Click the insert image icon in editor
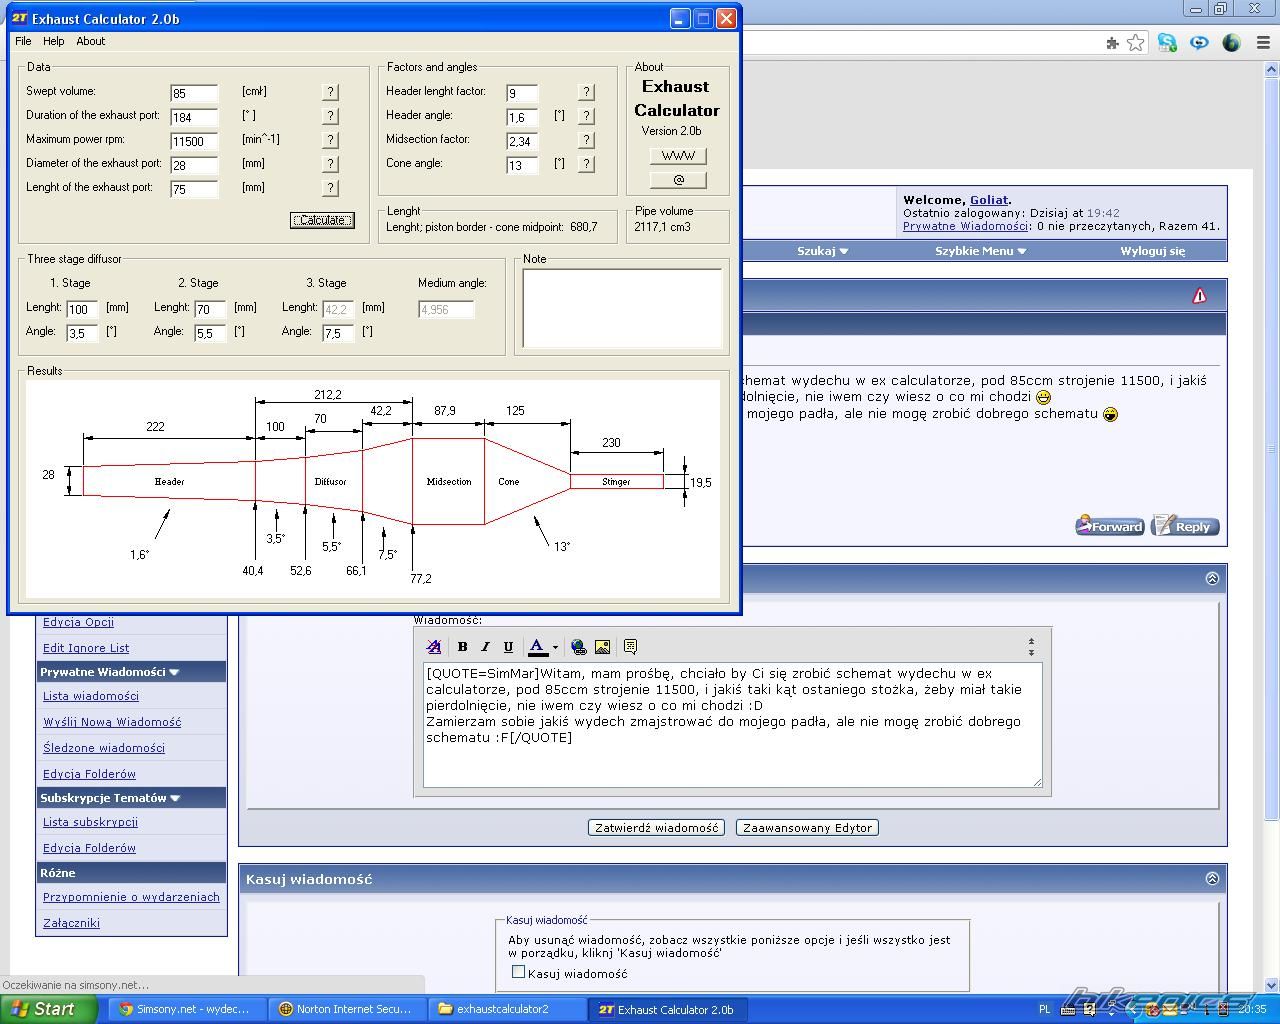The height and width of the screenshot is (1024, 1280). 602,647
